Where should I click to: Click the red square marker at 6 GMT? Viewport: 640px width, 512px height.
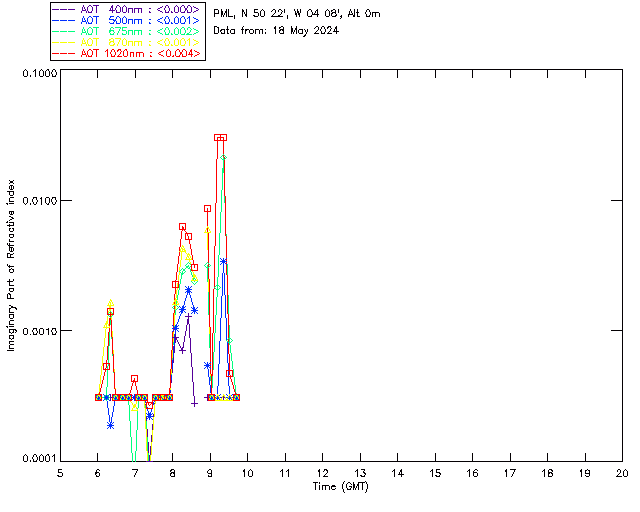98,397
